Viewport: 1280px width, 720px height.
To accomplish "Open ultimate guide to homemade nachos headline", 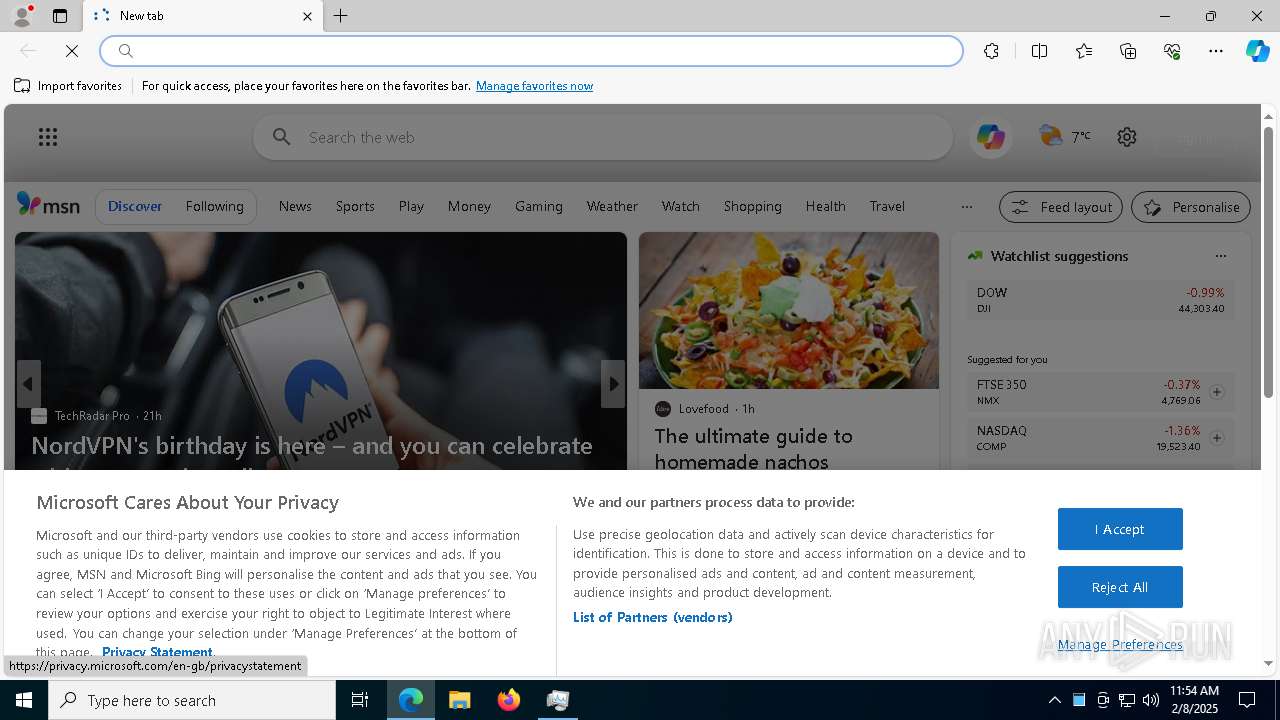I will point(754,449).
